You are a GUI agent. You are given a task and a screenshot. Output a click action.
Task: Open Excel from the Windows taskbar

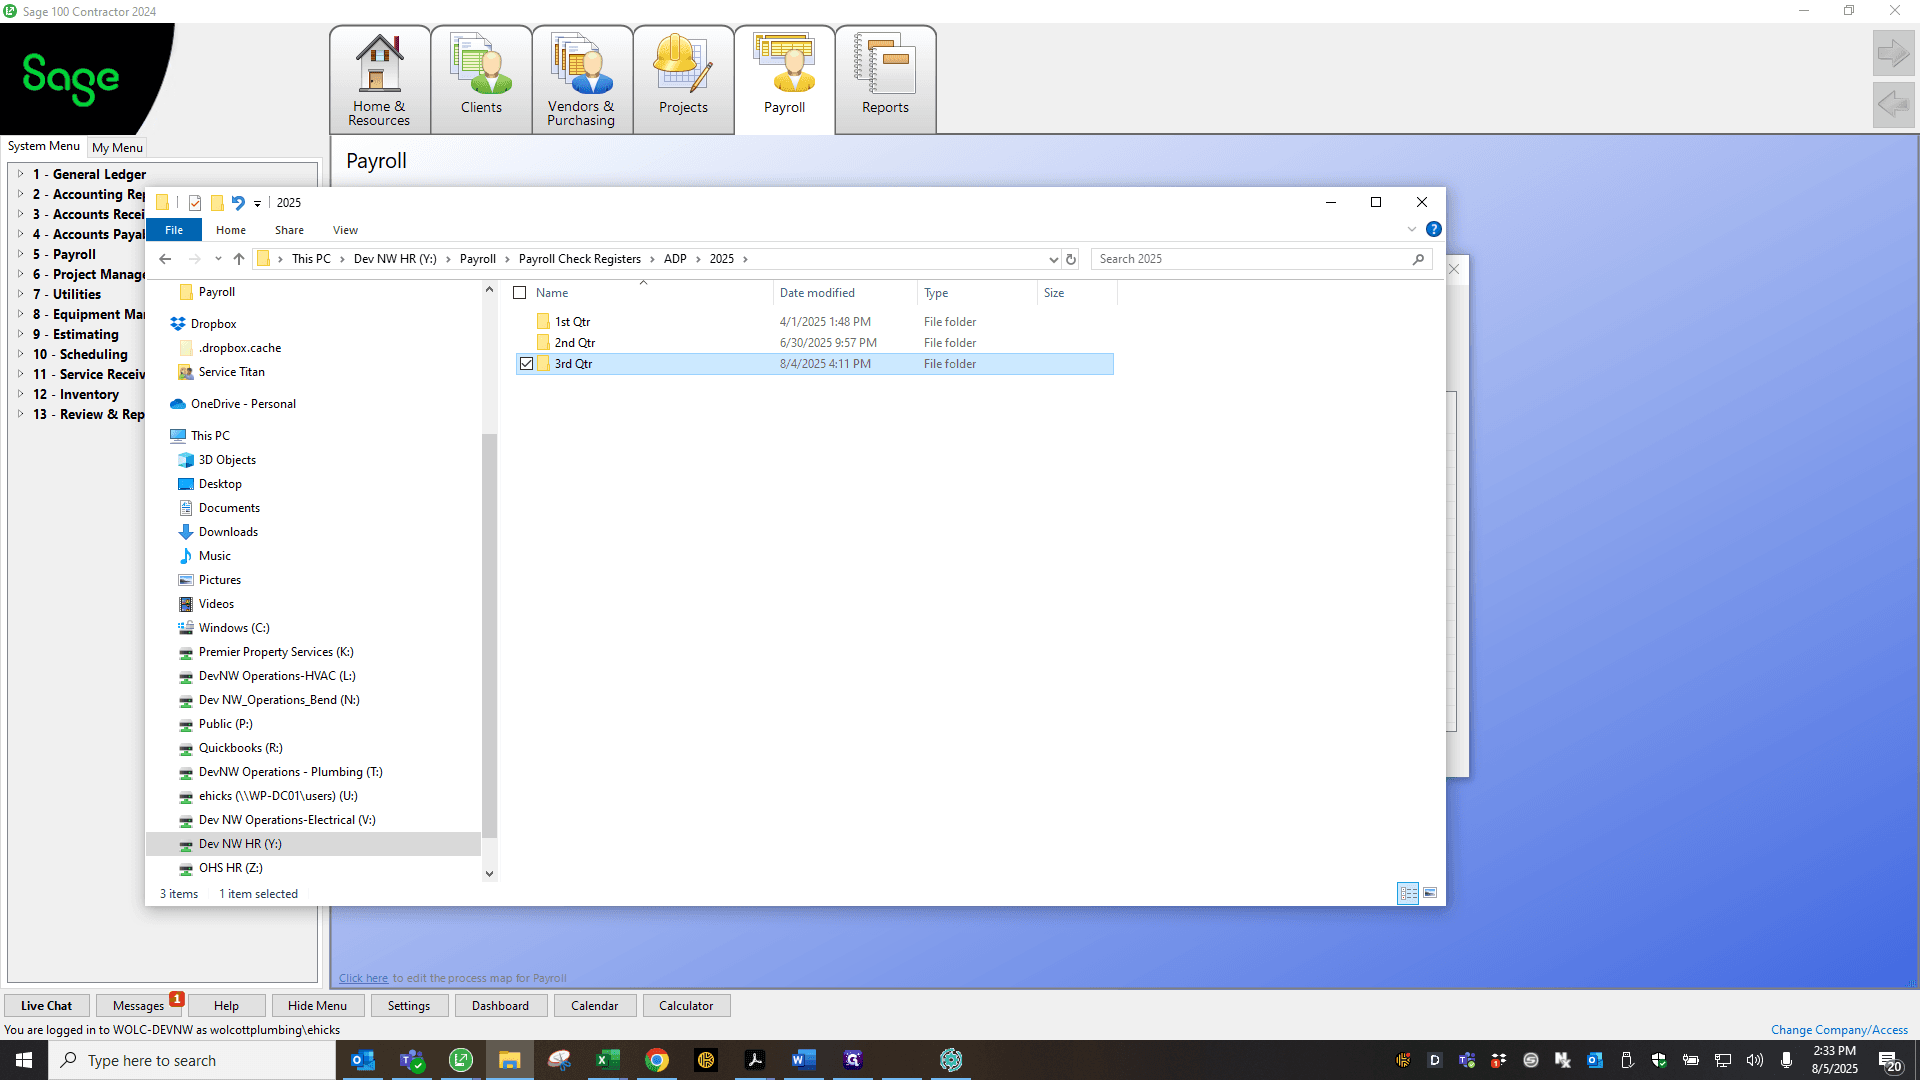coord(607,1060)
